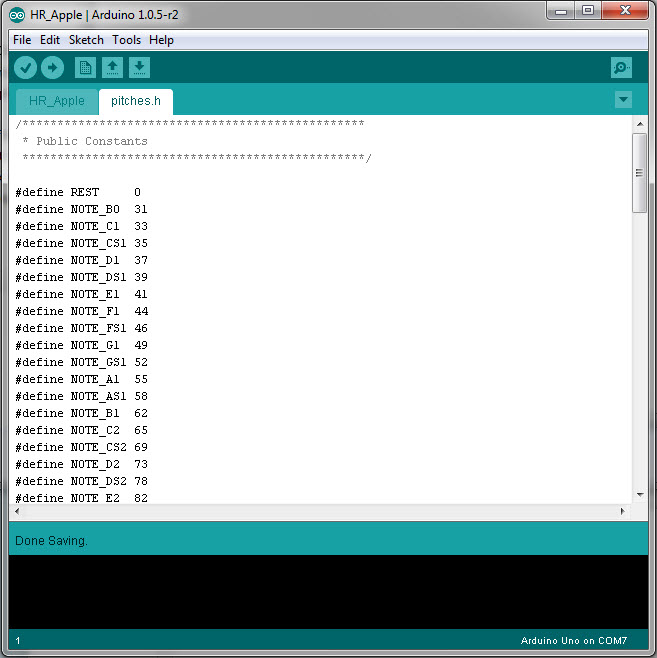Click the '#define NOTE_GS1 52' line
Image resolution: width=657 pixels, height=658 pixels.
point(81,362)
